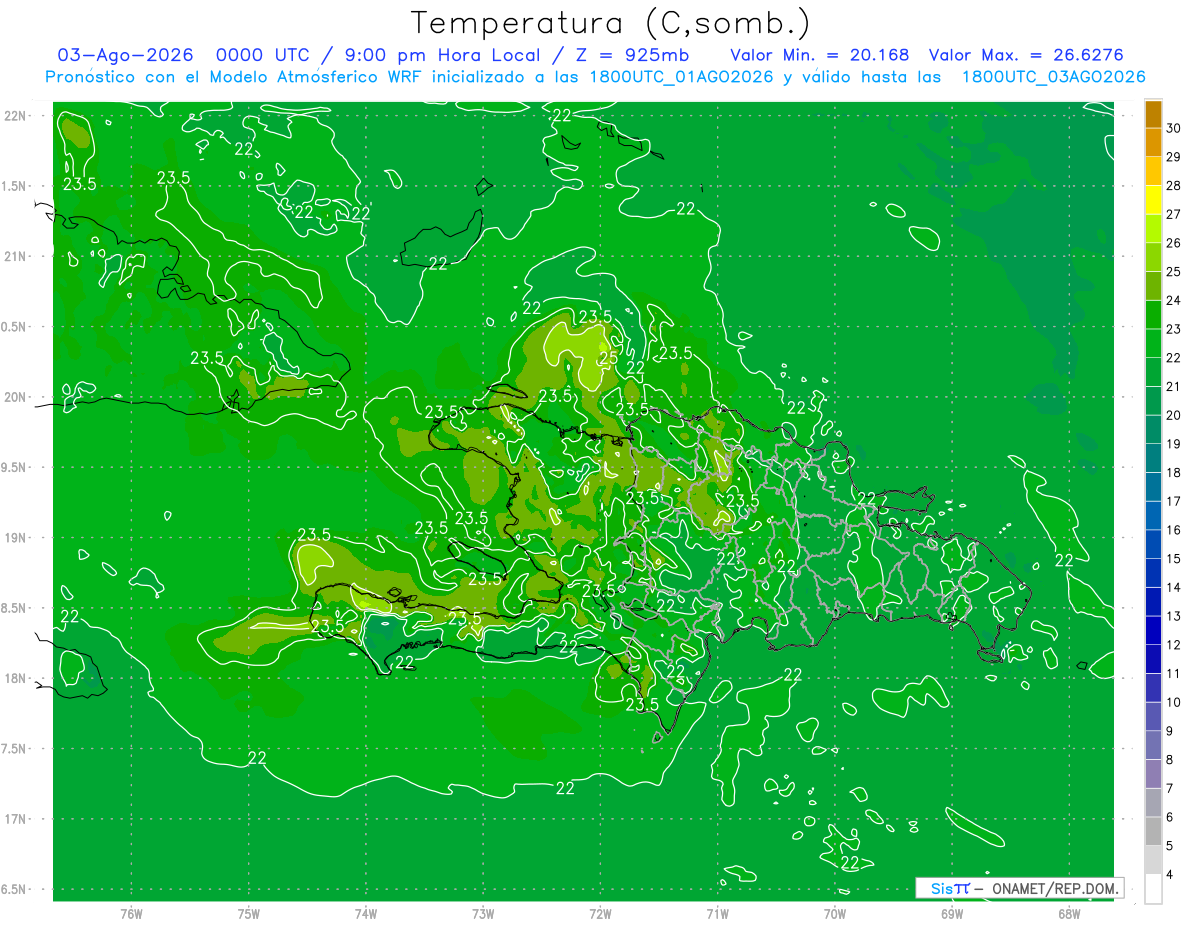Click the "10" value on color legend
Image resolution: width=1200 pixels, height=927 pixels.
click(1174, 703)
